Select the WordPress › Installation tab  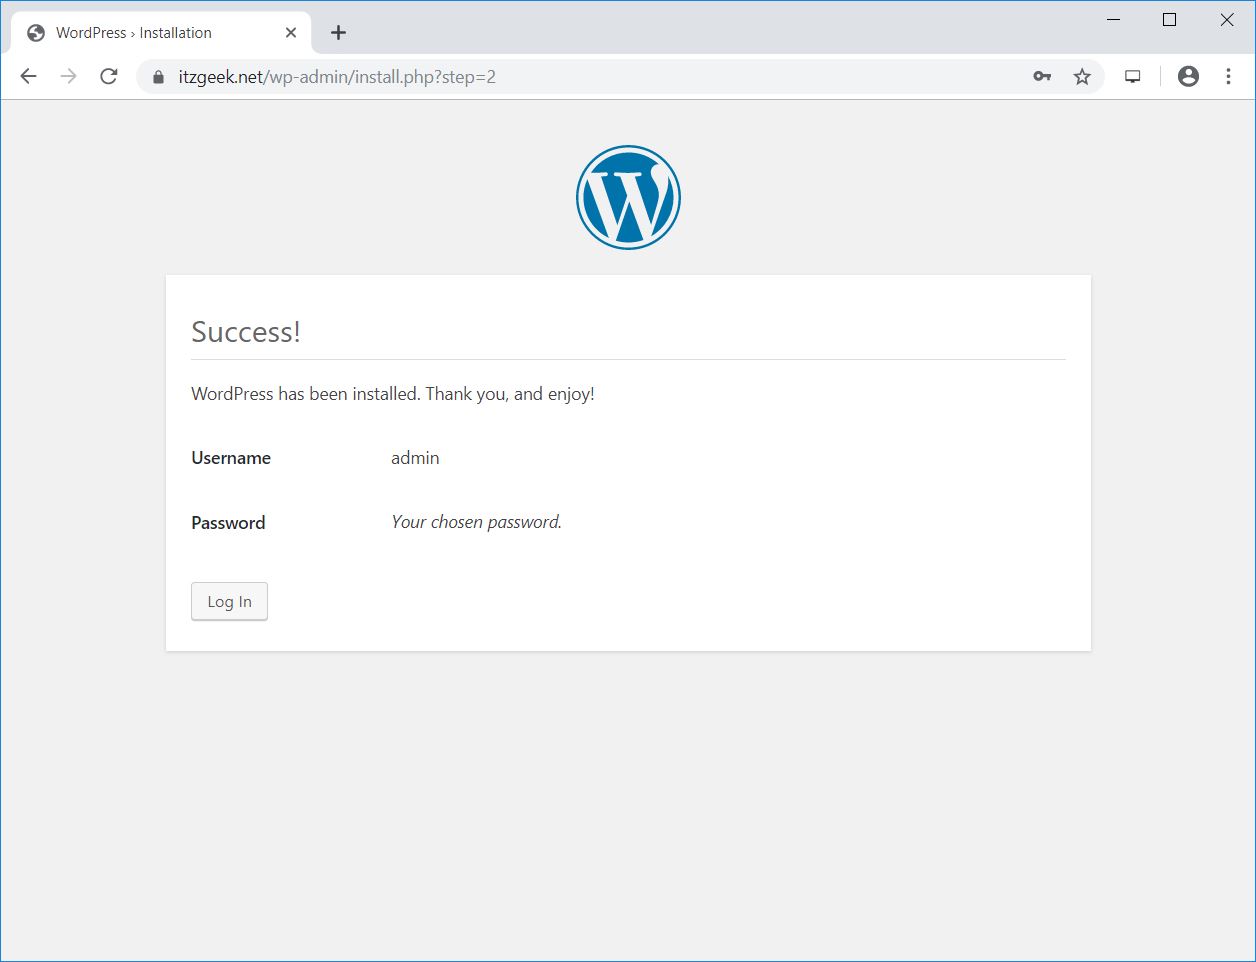point(161,32)
